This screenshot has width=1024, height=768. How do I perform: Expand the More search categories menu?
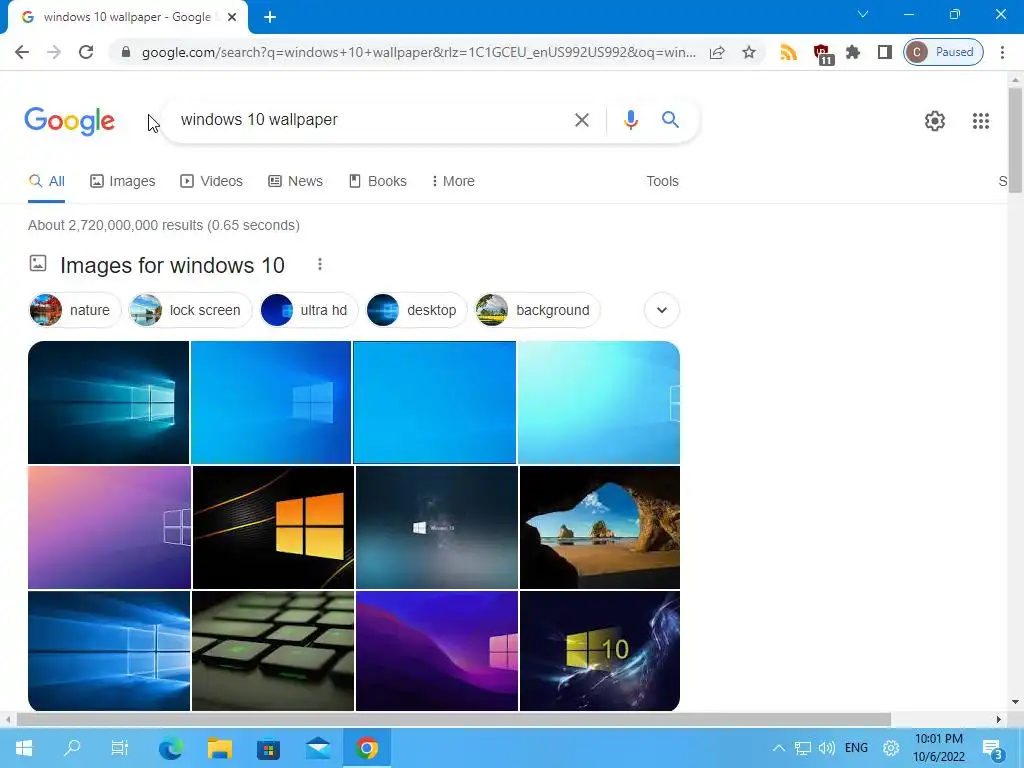453,181
